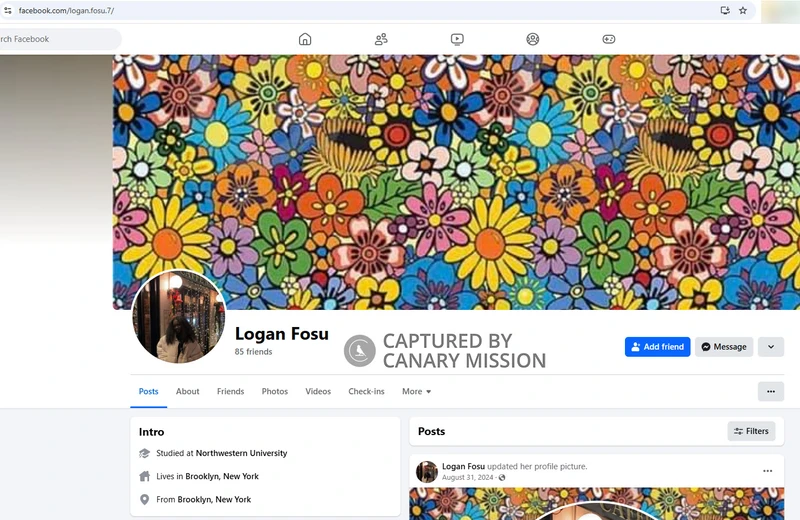Image resolution: width=800 pixels, height=520 pixels.
Task: Click the Message button
Action: [x=724, y=347]
